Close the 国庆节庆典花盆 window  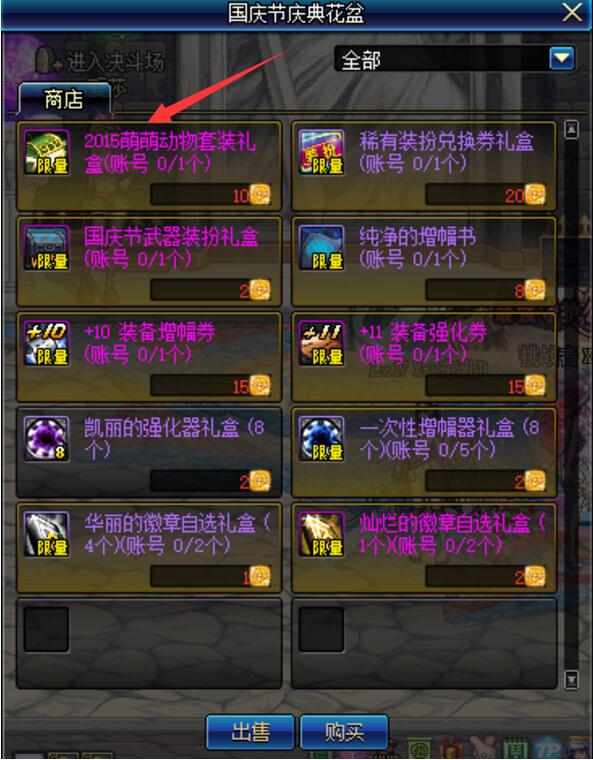point(572,13)
